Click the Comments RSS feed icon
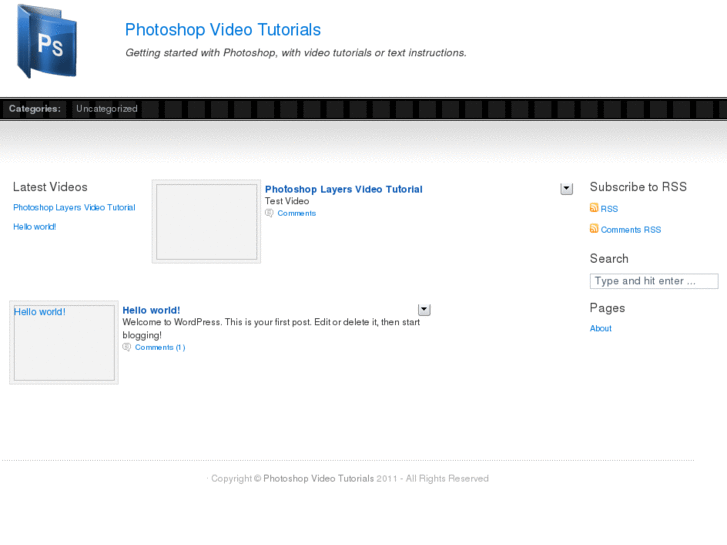 point(594,229)
